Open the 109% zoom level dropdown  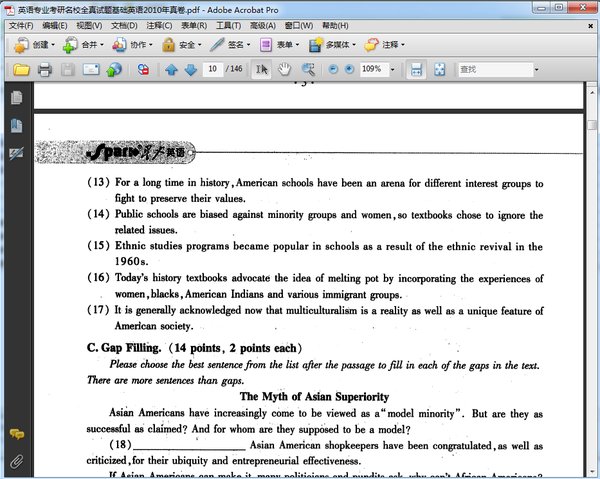[393, 69]
